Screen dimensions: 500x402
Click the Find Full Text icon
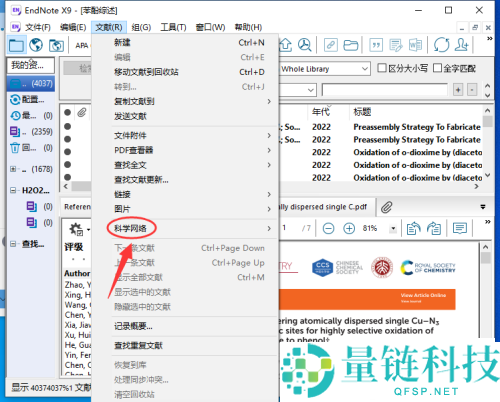[304, 45]
